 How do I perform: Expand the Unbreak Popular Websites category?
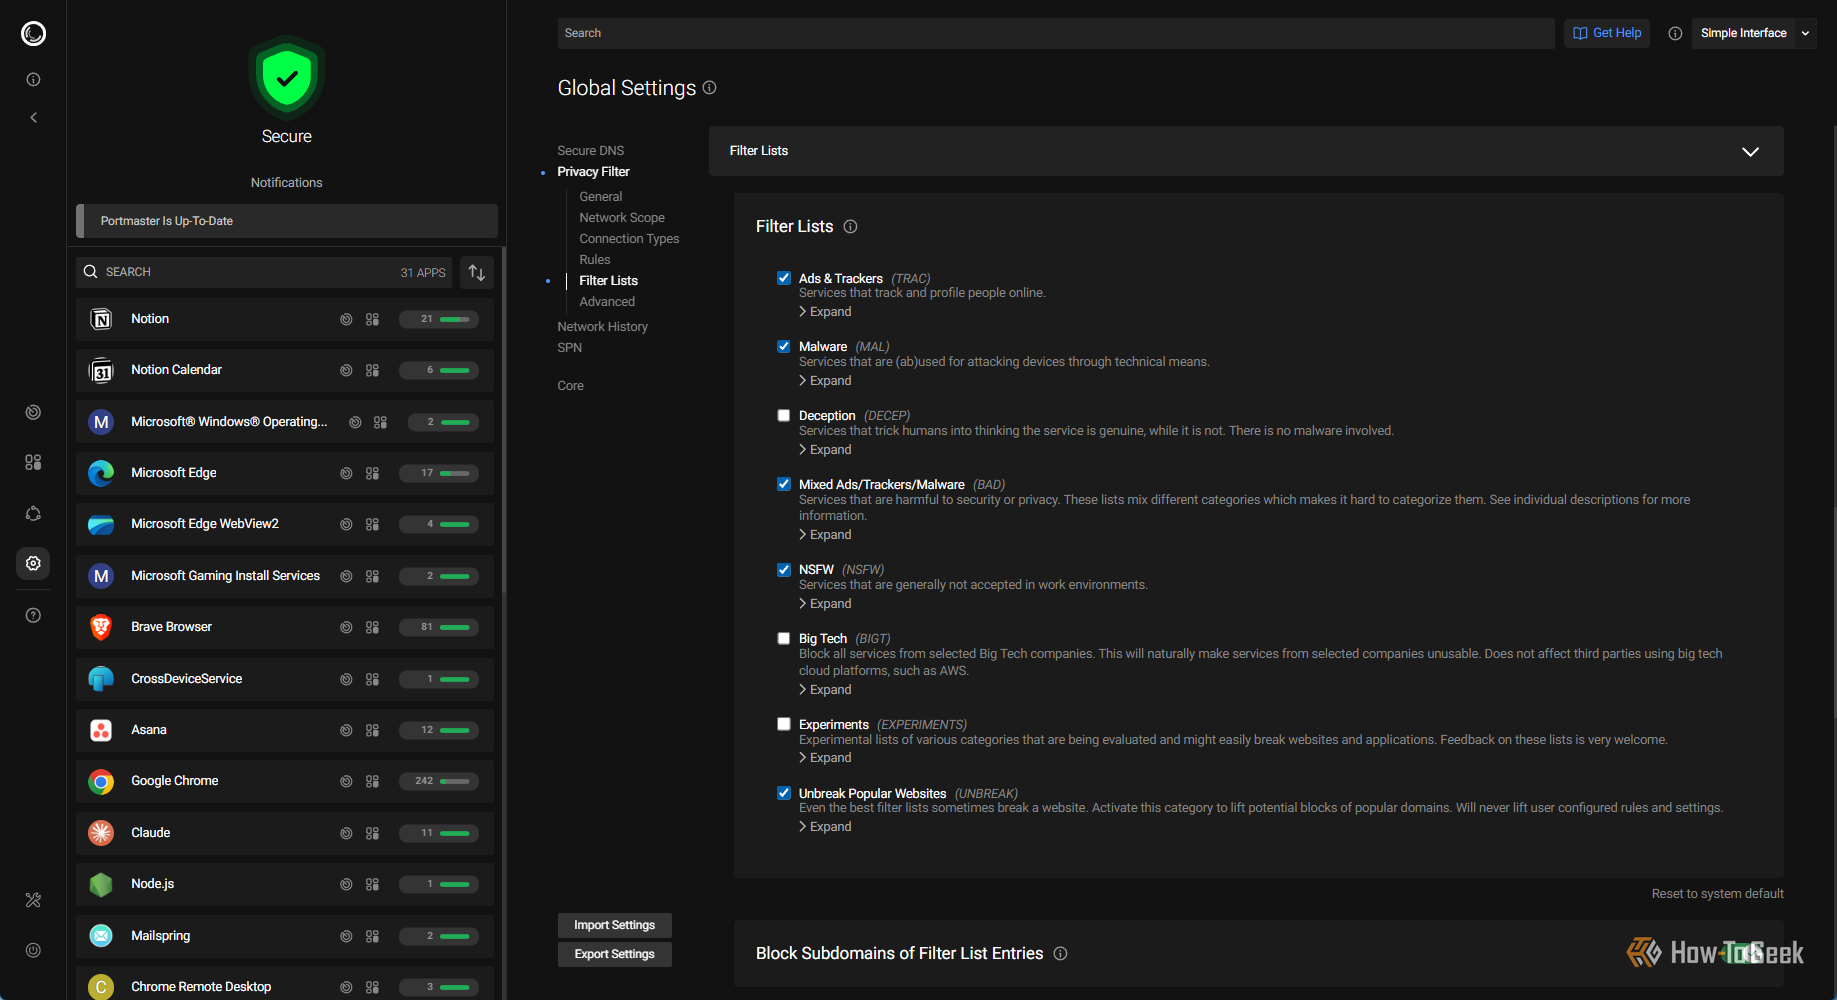[825, 827]
